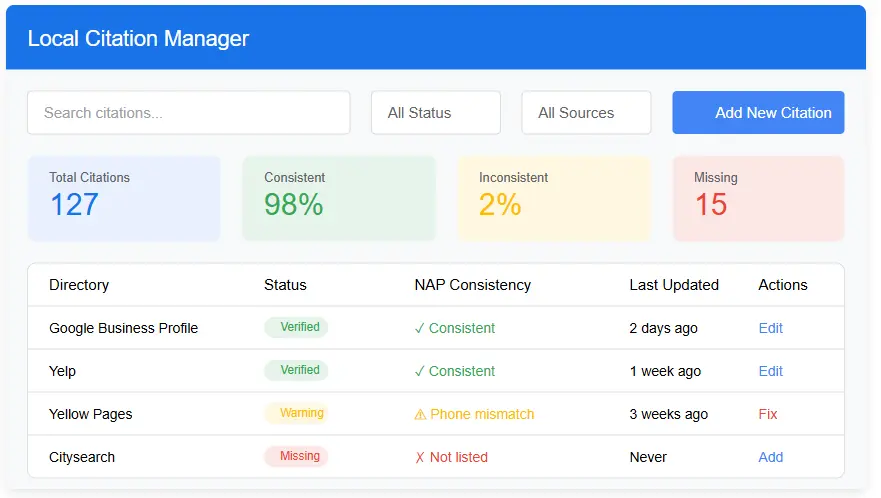Select the Consistent 98% card

[339, 198]
